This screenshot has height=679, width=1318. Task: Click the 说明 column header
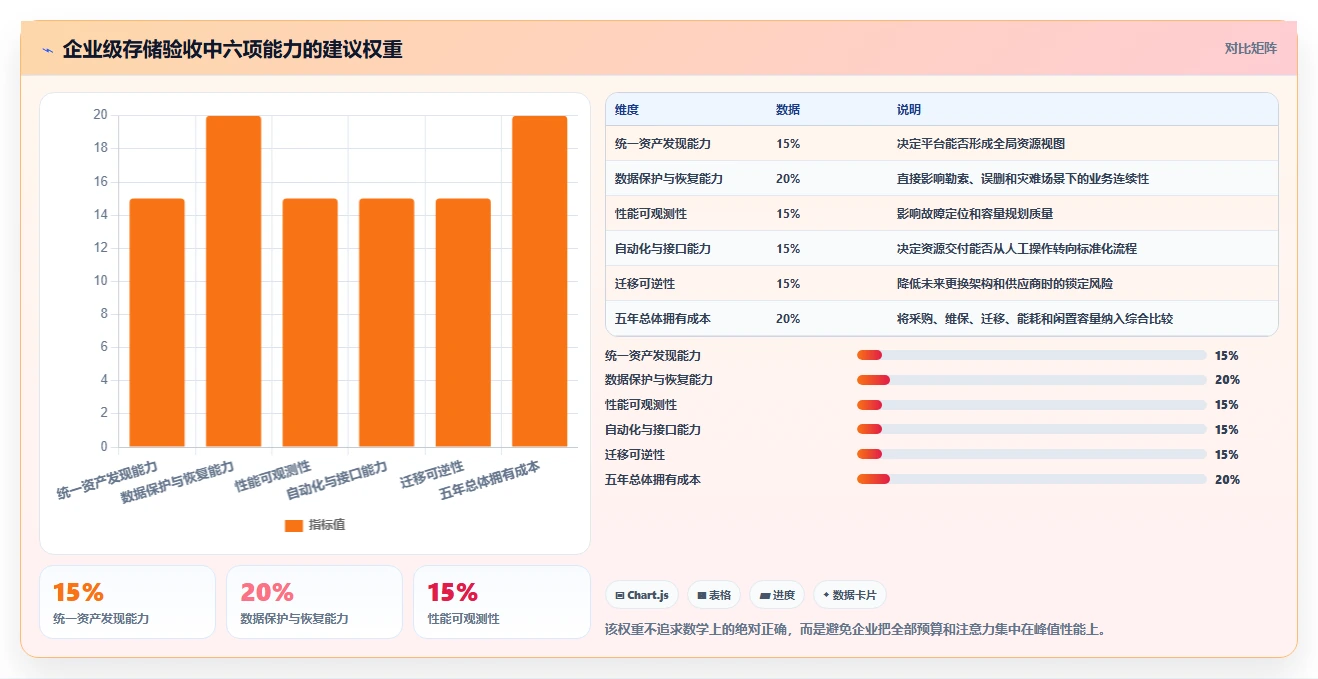click(909, 110)
